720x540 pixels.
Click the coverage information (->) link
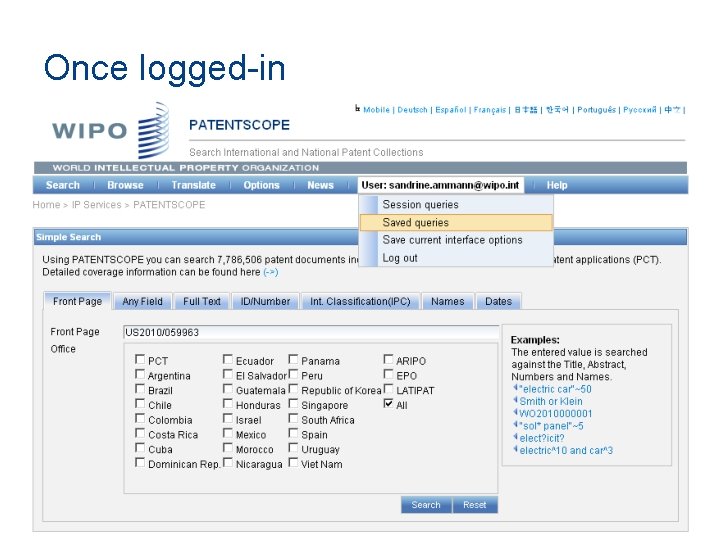point(270,272)
